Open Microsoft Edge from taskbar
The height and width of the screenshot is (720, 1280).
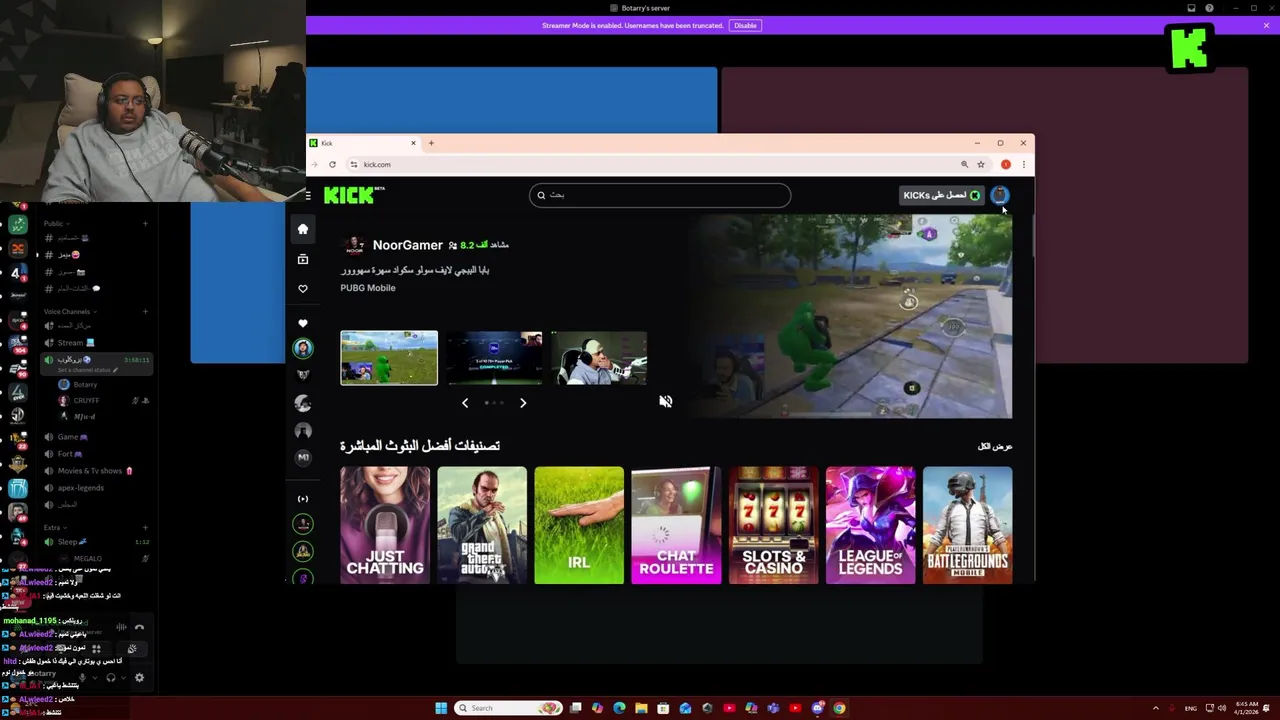tap(619, 708)
